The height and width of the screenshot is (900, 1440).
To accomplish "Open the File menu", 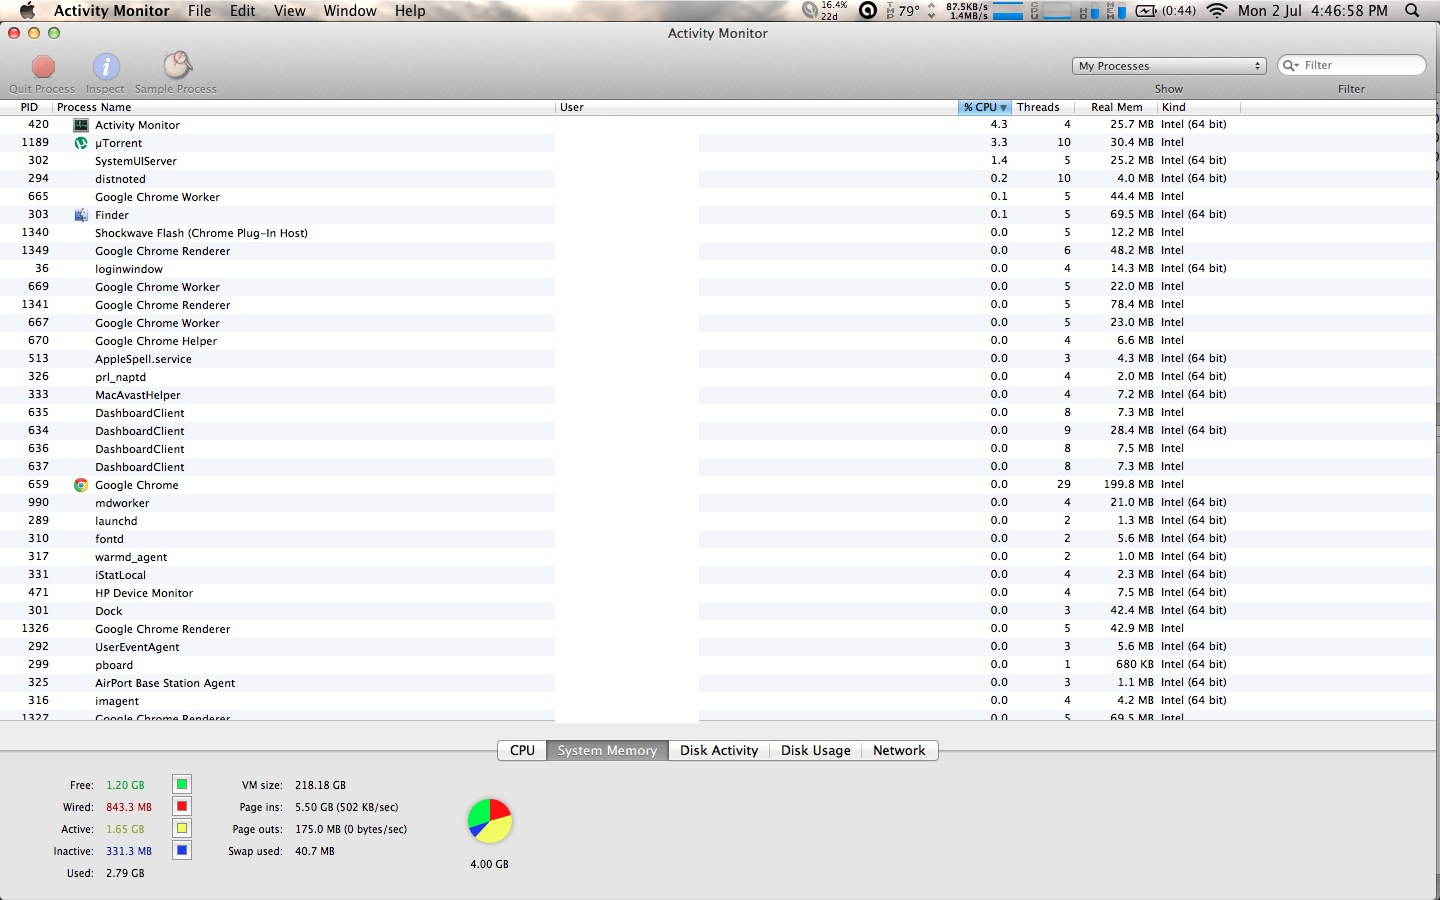I will pos(200,11).
